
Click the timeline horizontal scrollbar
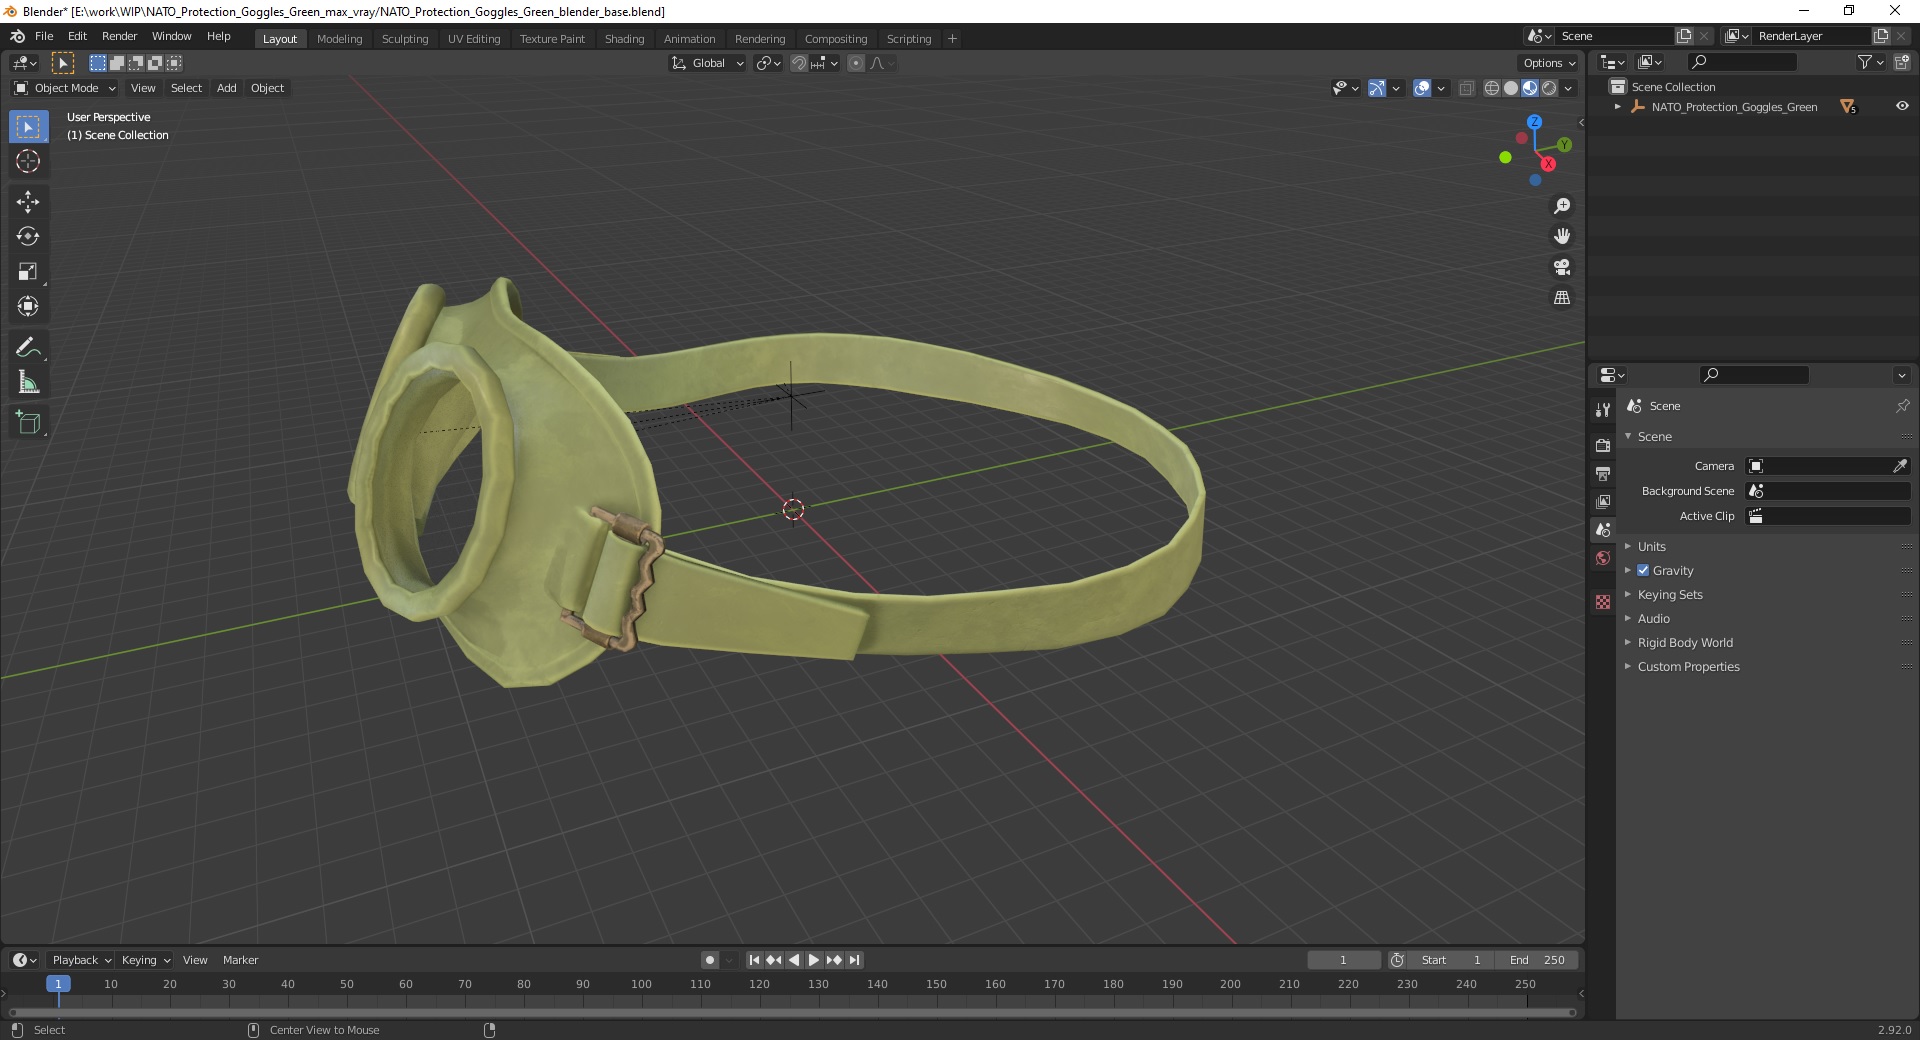pos(792,1012)
